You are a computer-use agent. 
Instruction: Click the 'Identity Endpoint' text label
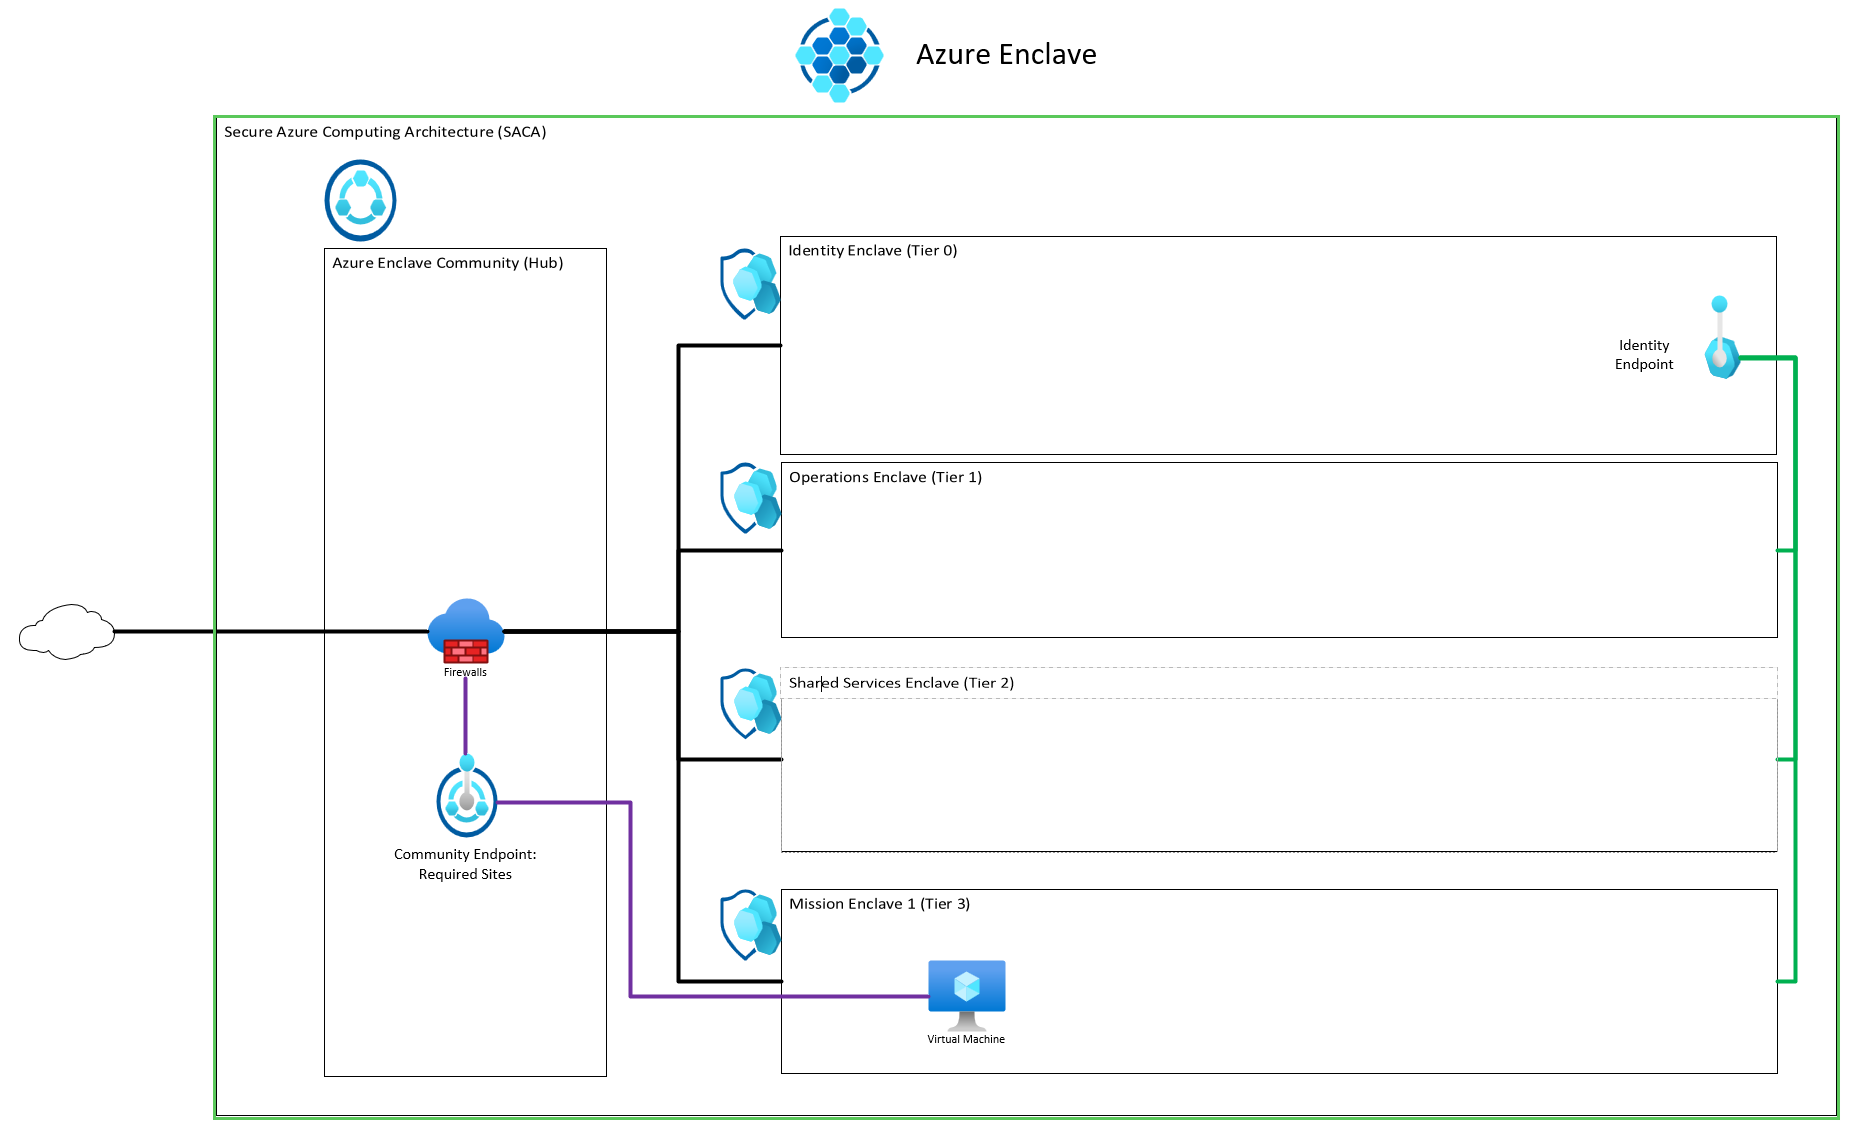[x=1644, y=355]
